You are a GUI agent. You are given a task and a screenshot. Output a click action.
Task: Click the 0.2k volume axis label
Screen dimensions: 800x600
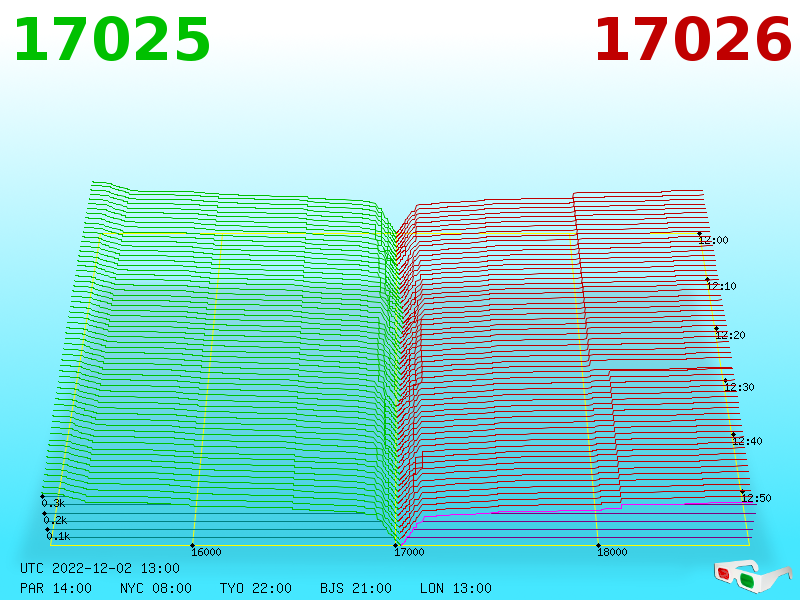coord(55,520)
